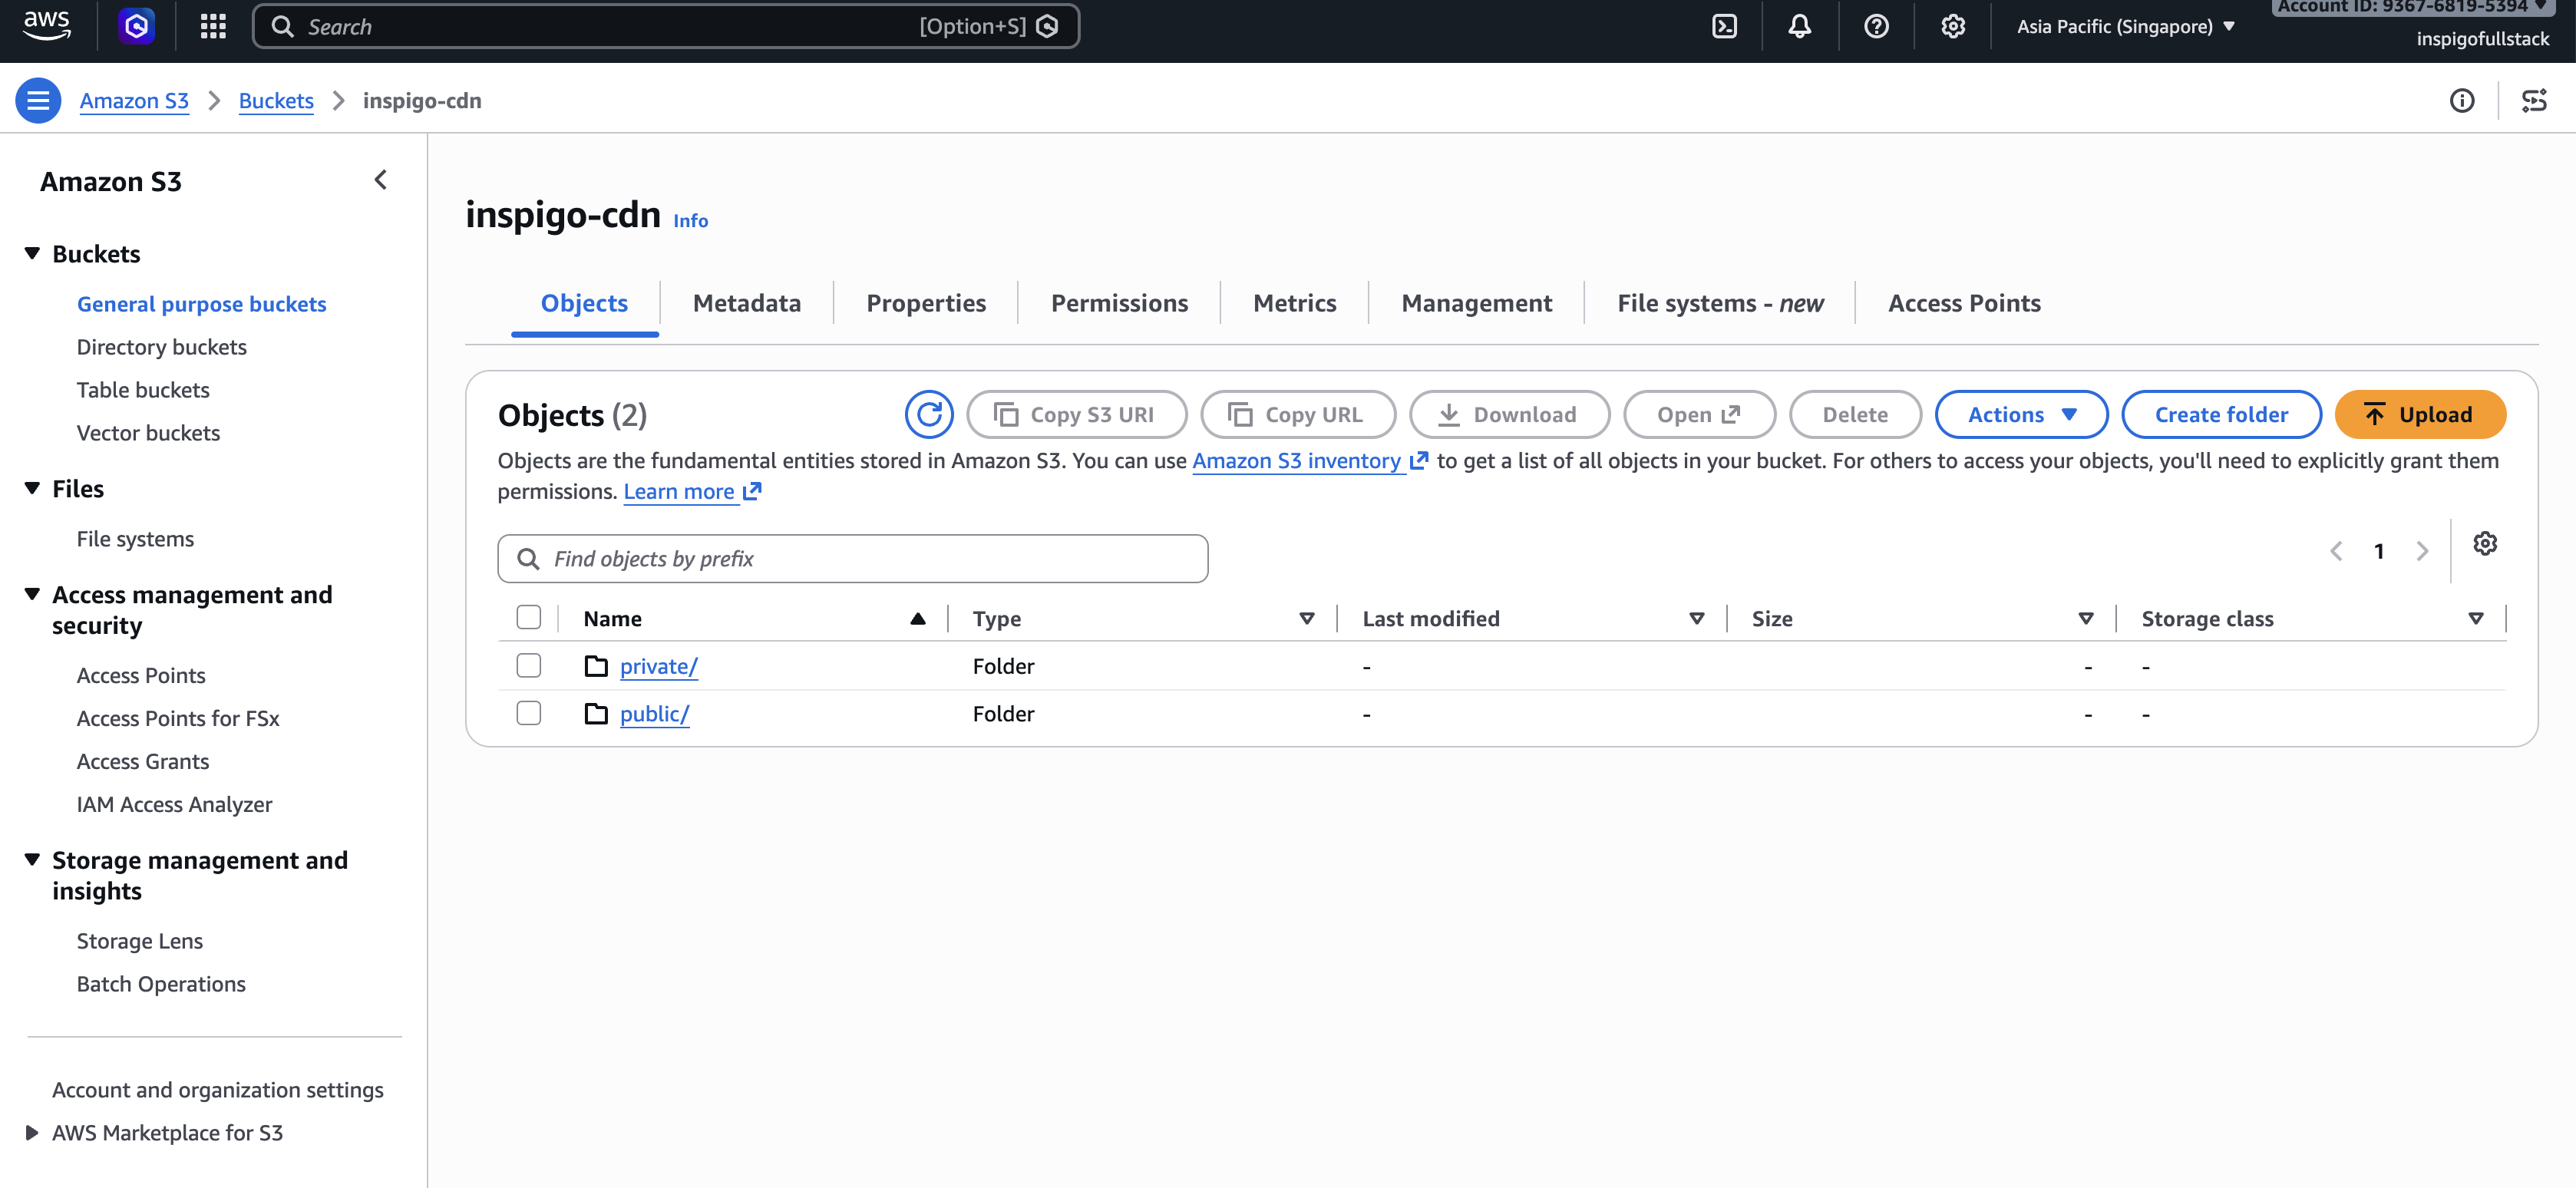The image size is (2576, 1188).
Task: Click the Delete button
Action: pos(1855,414)
